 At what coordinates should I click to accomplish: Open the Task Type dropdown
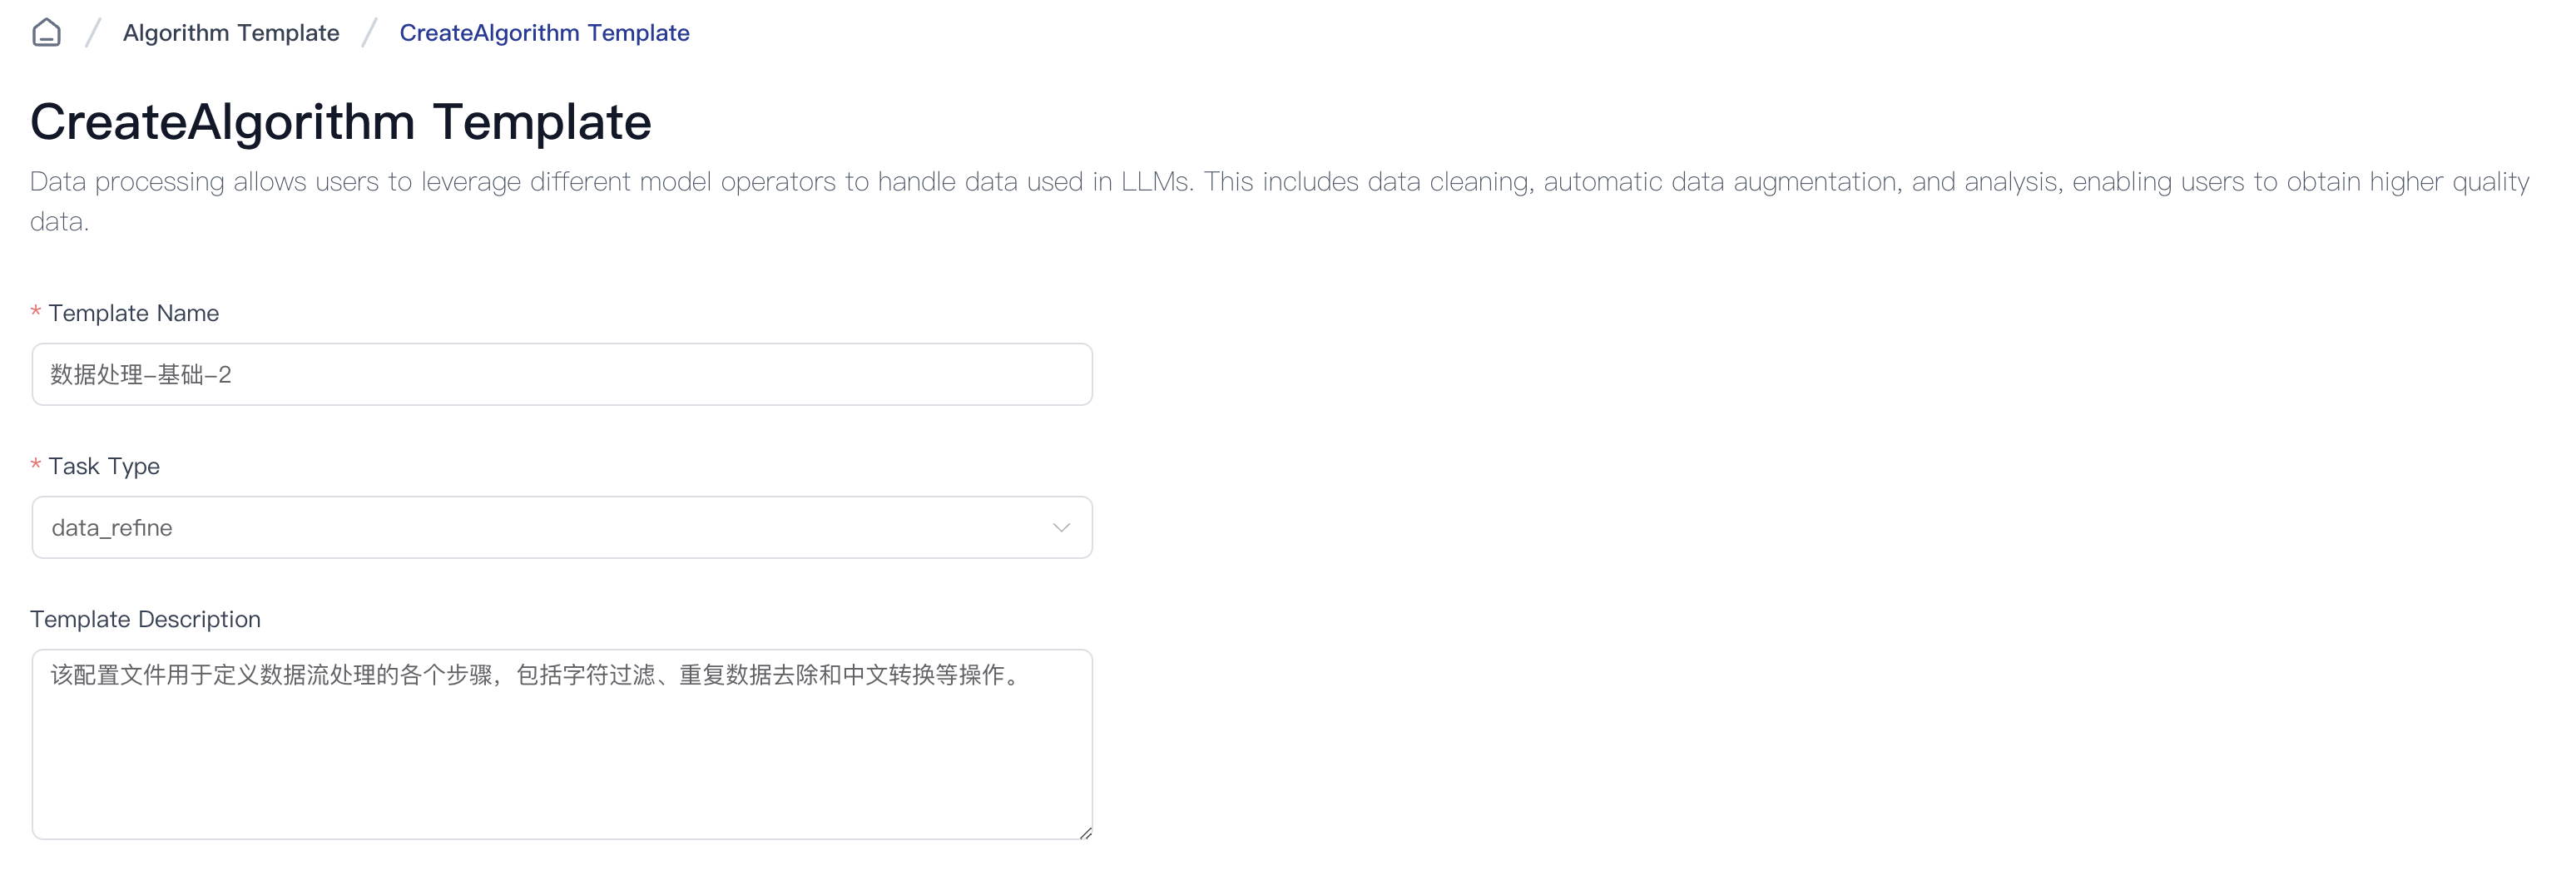click(x=560, y=527)
